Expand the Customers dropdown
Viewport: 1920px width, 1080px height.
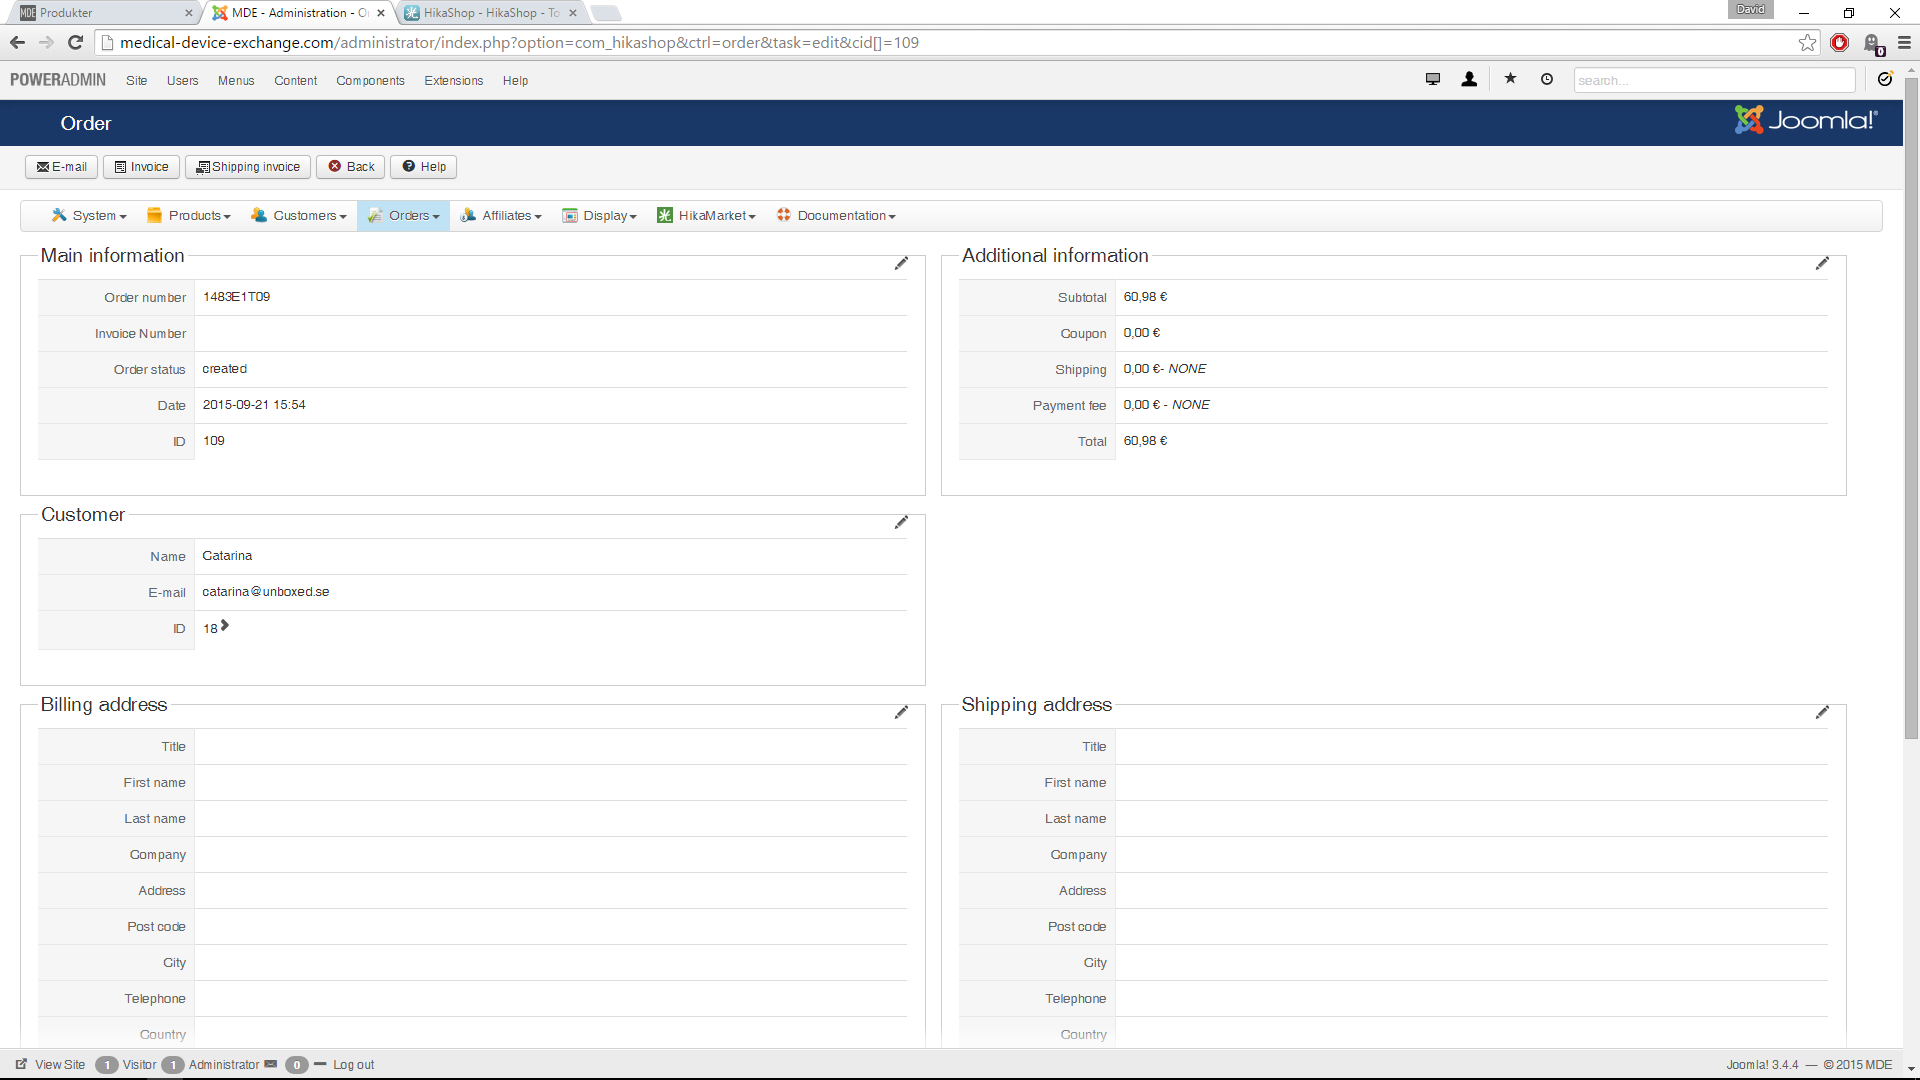click(299, 216)
